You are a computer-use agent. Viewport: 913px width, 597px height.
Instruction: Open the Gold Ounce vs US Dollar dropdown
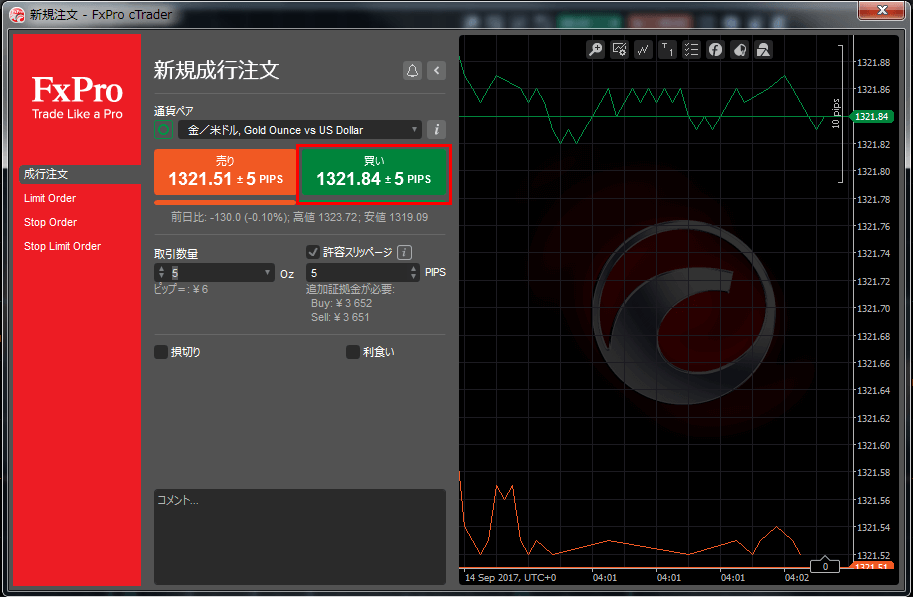click(x=299, y=129)
